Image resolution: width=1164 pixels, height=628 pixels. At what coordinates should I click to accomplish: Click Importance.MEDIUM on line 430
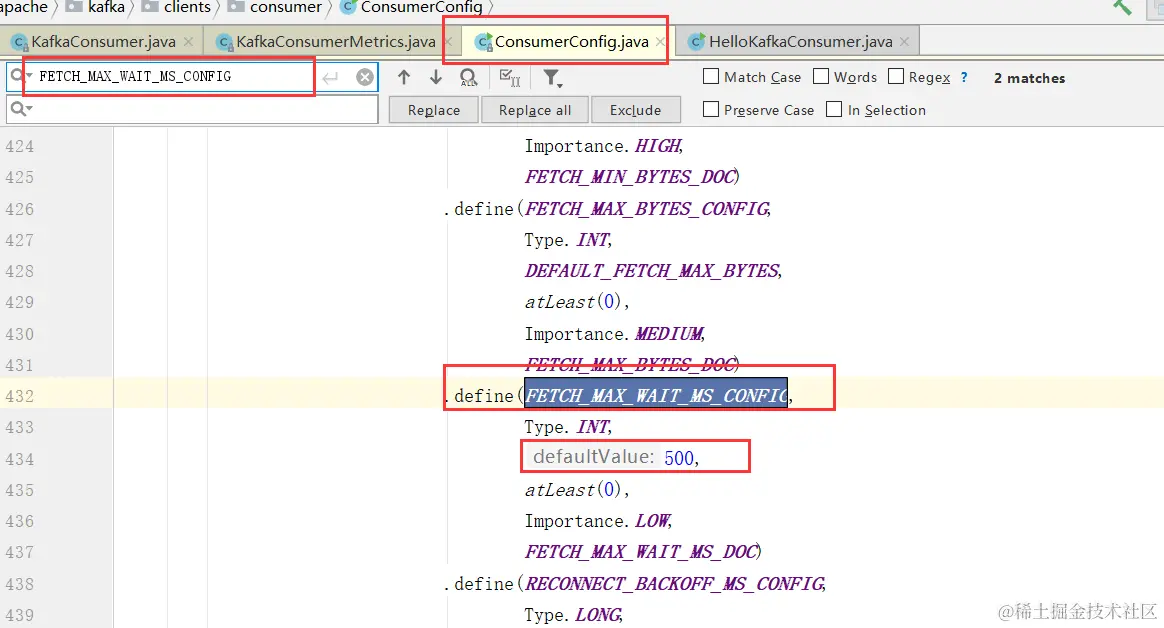614,333
